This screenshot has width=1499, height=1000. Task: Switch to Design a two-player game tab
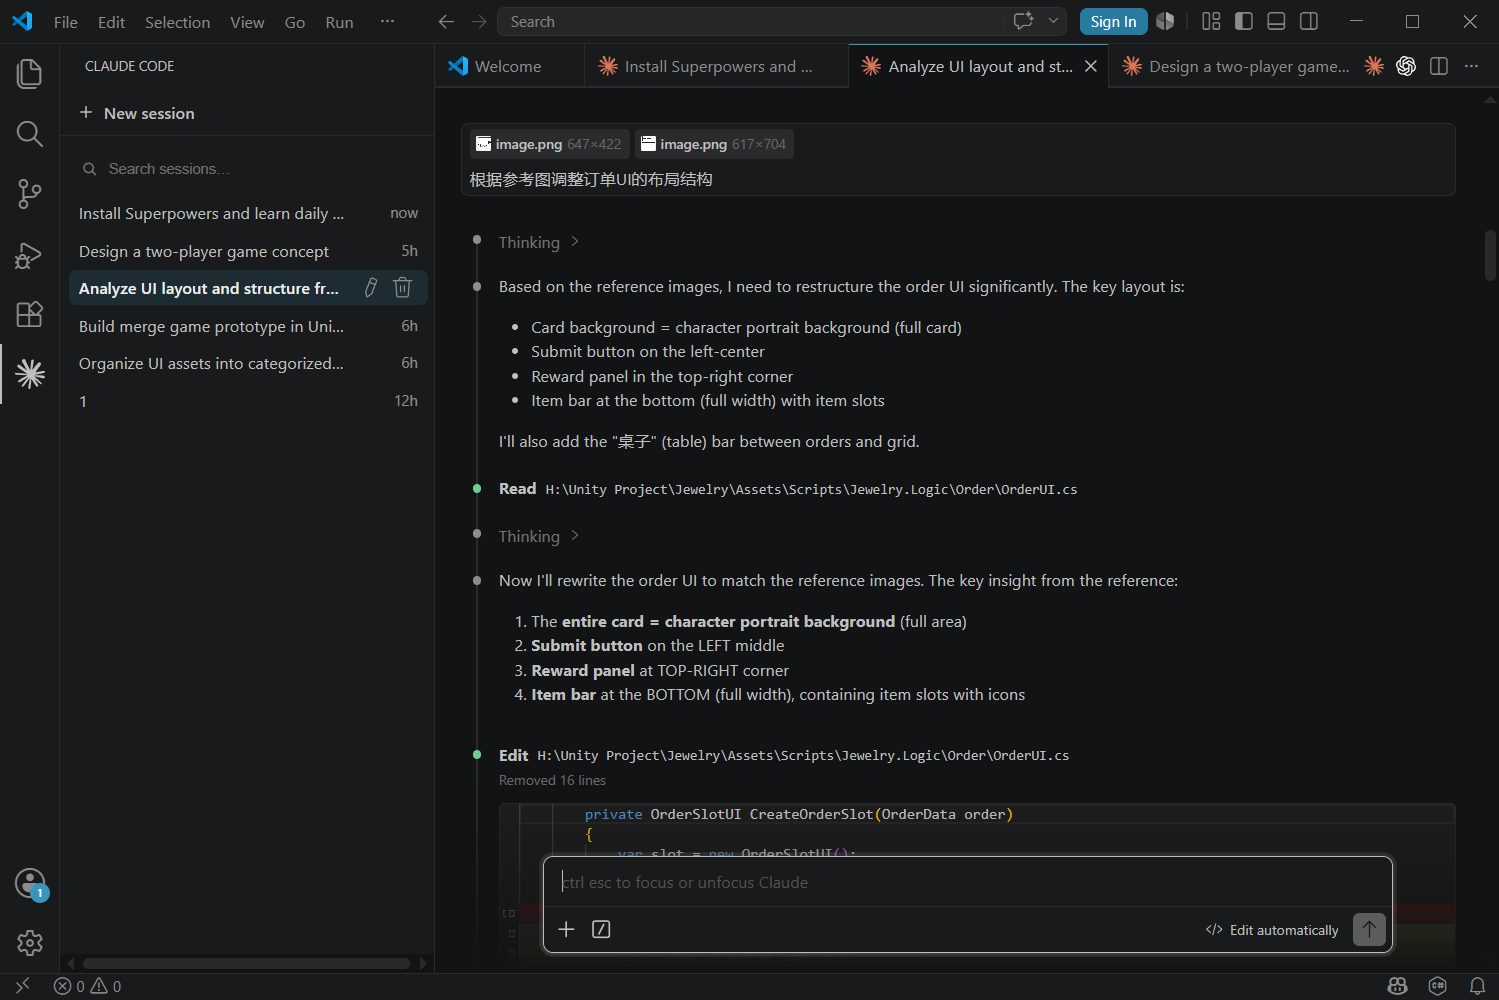coord(1236,66)
